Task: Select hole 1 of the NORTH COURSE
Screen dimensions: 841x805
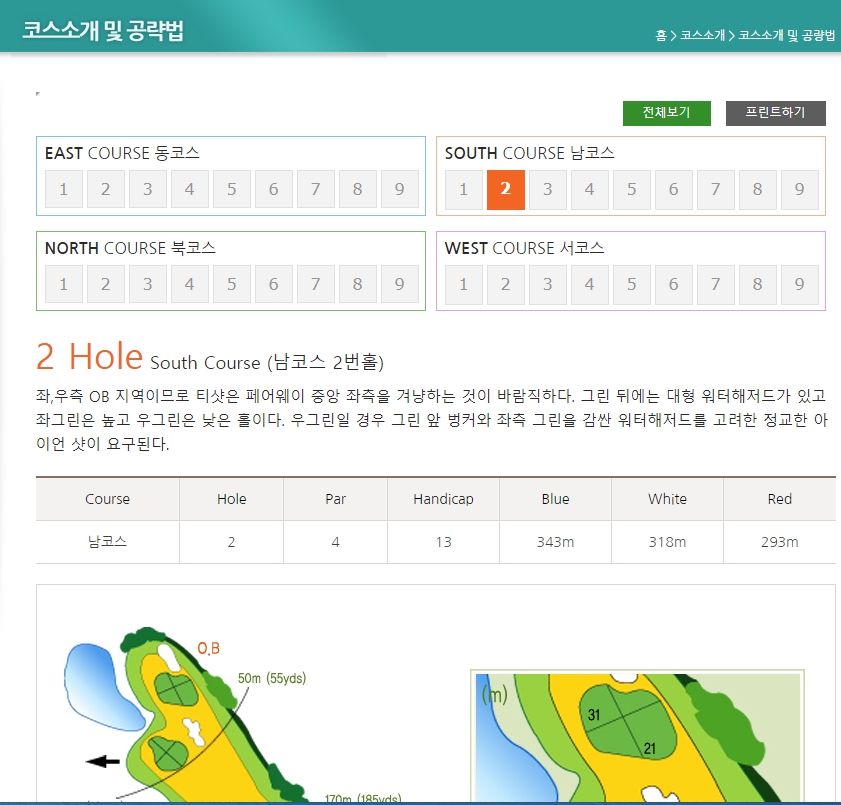Action: pyautogui.click(x=64, y=284)
